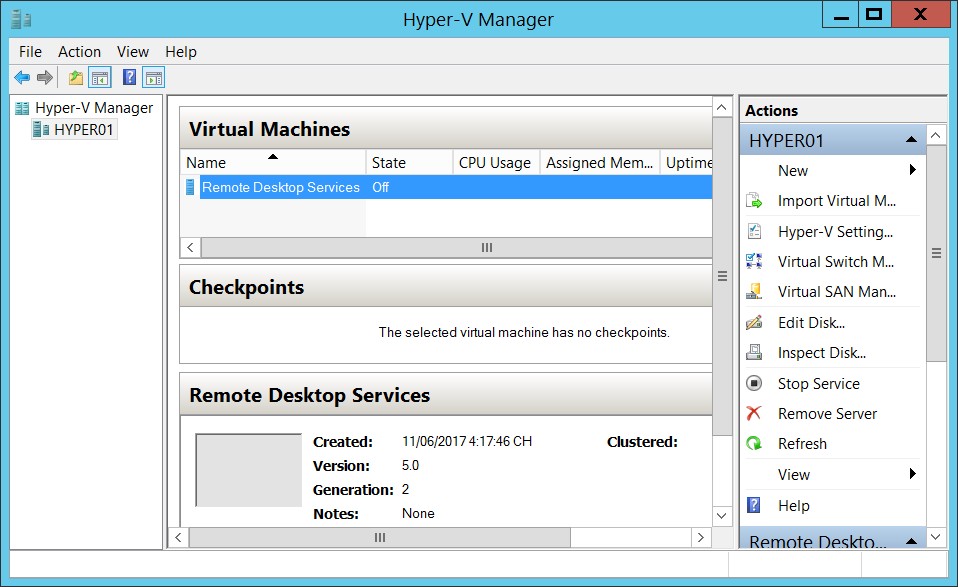This screenshot has width=958, height=587.
Task: Select HYPER01 in the console tree
Action: [x=84, y=129]
